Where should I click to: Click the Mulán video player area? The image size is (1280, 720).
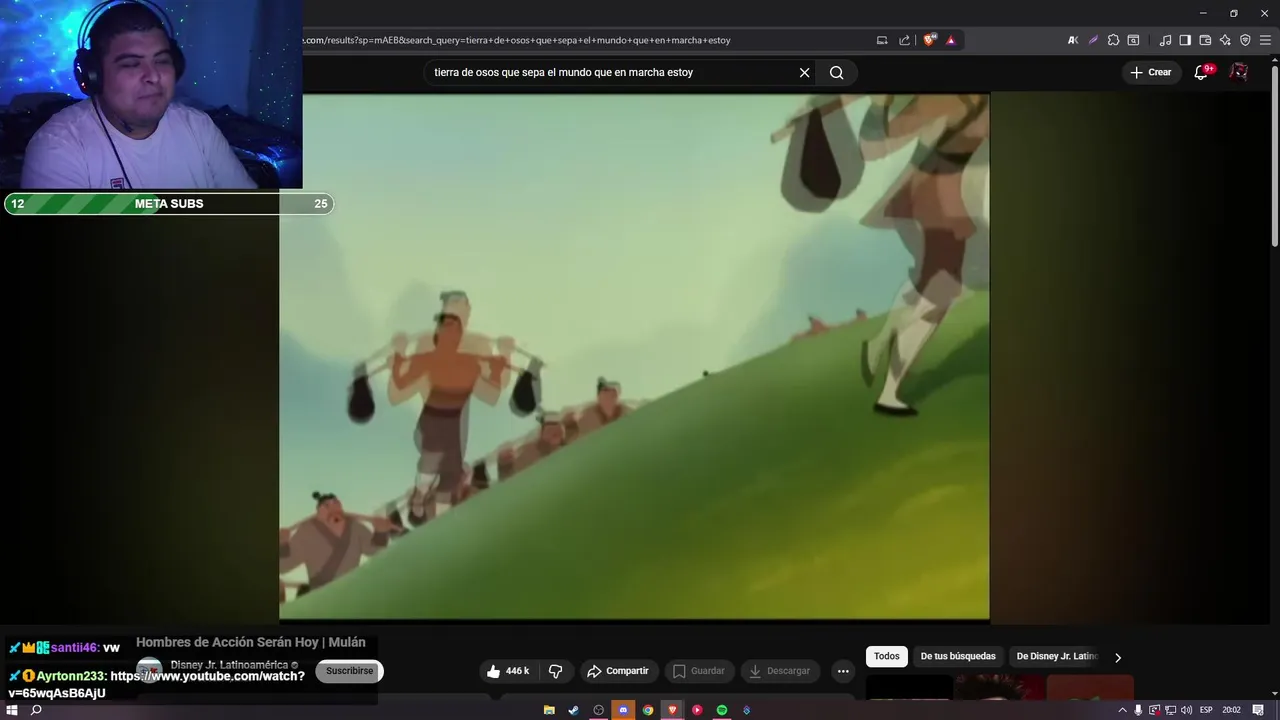coord(634,356)
